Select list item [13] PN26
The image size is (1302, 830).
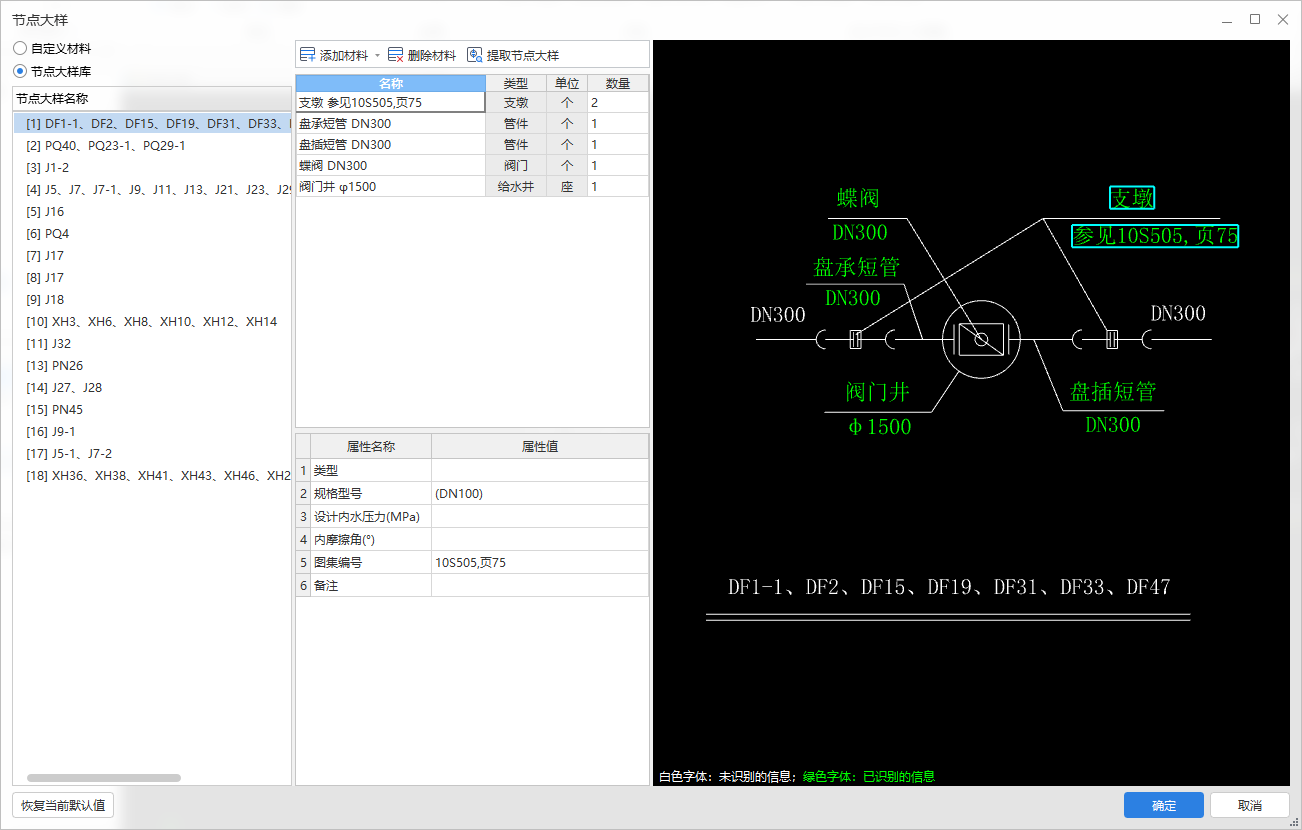(152, 365)
